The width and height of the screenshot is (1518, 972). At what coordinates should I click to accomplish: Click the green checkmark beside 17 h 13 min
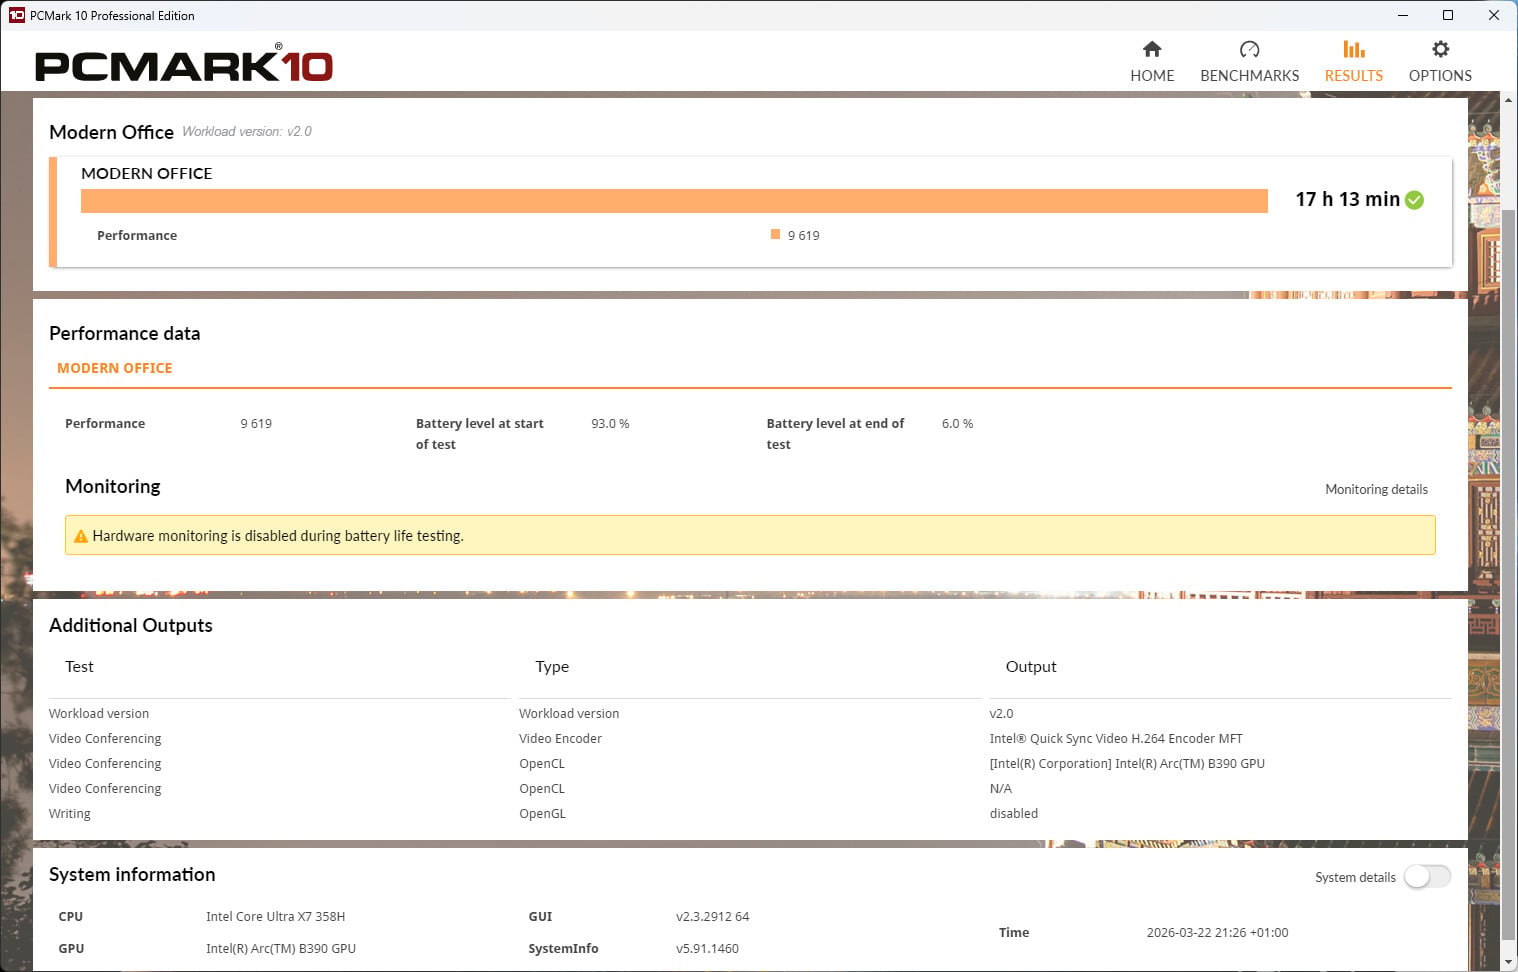click(1414, 200)
